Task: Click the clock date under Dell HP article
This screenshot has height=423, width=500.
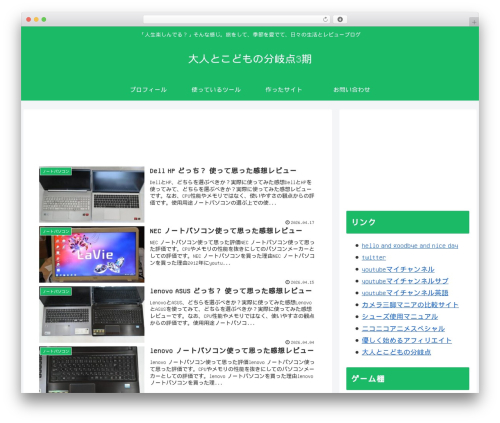Action: (x=299, y=222)
